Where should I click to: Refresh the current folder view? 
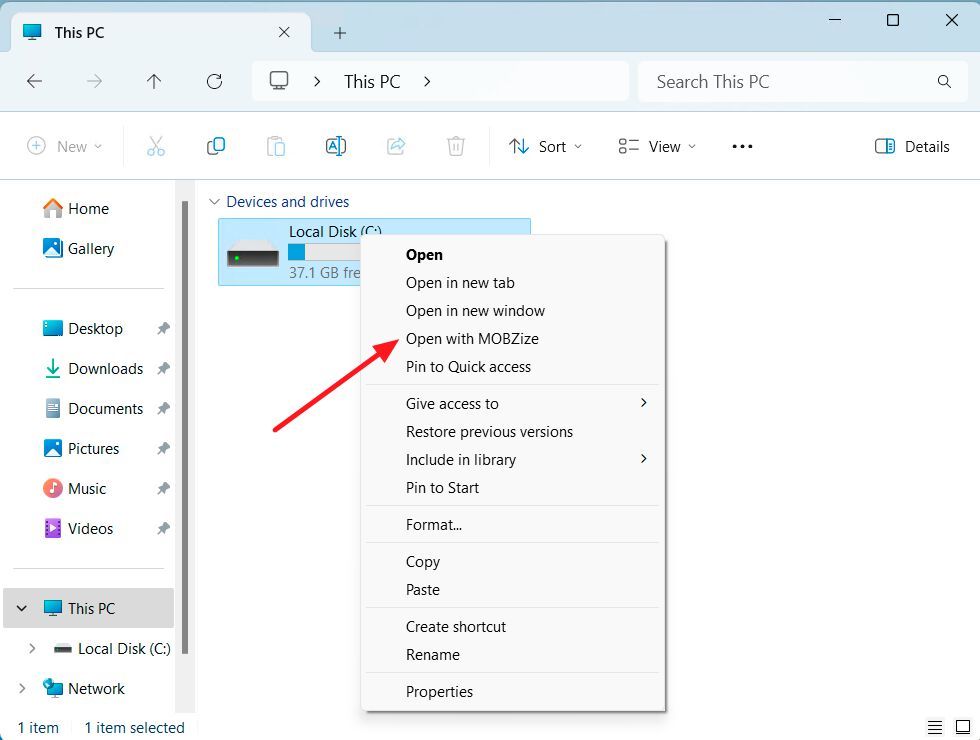coord(214,81)
